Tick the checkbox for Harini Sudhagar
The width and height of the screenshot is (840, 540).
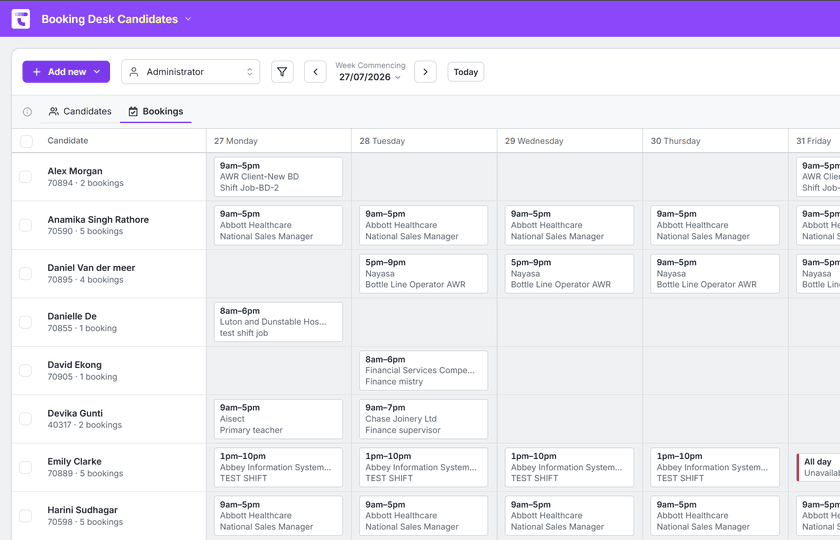[26, 515]
